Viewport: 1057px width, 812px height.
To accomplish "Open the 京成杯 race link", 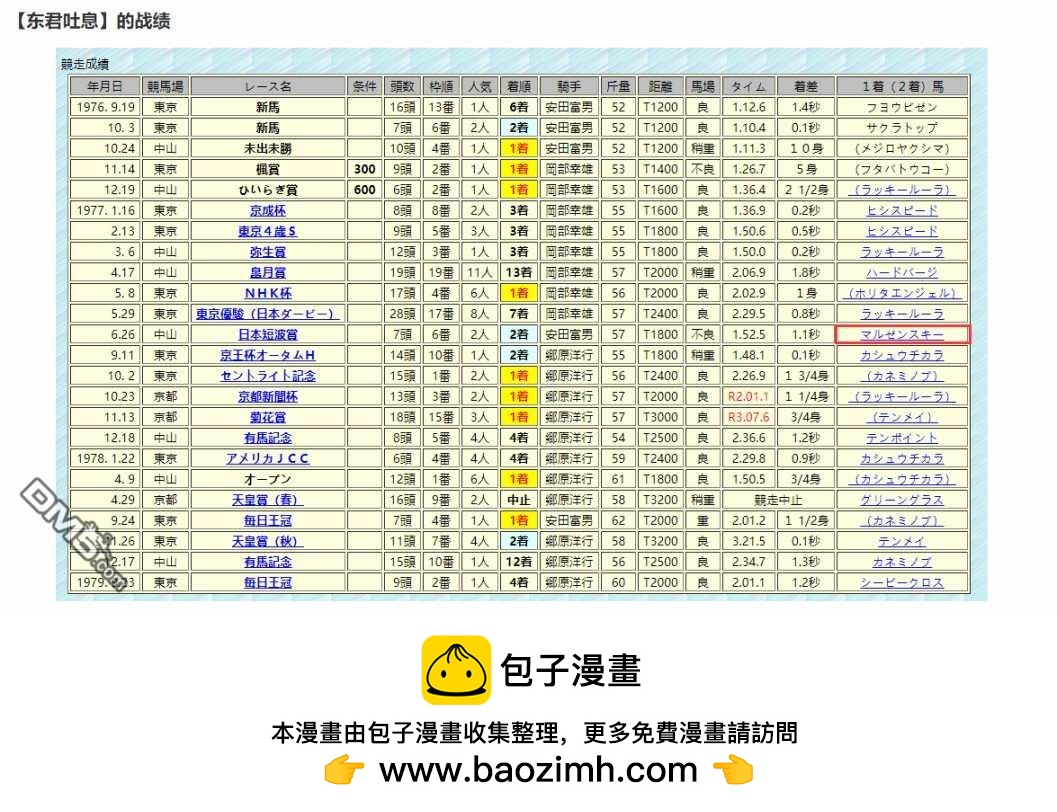I will [x=268, y=210].
